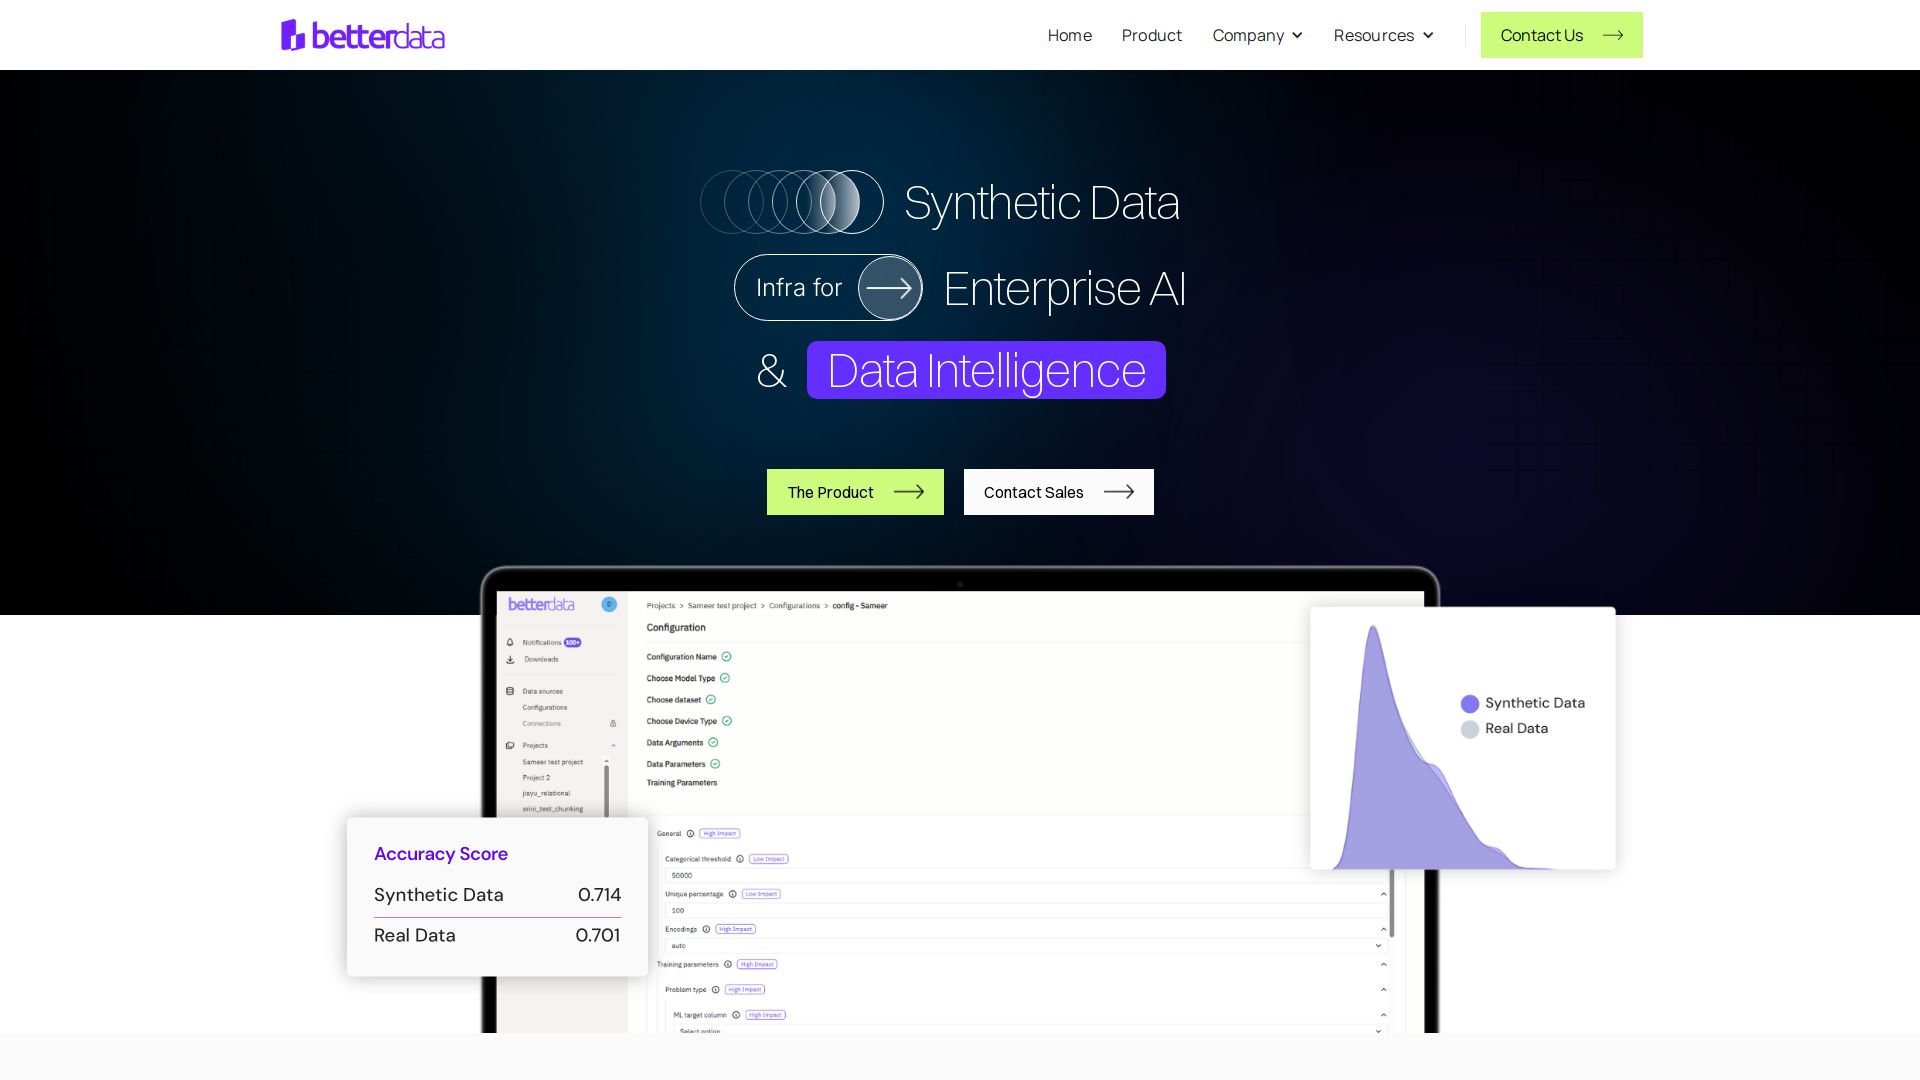Click the config - Sameer breadcrumb

[x=860, y=606]
